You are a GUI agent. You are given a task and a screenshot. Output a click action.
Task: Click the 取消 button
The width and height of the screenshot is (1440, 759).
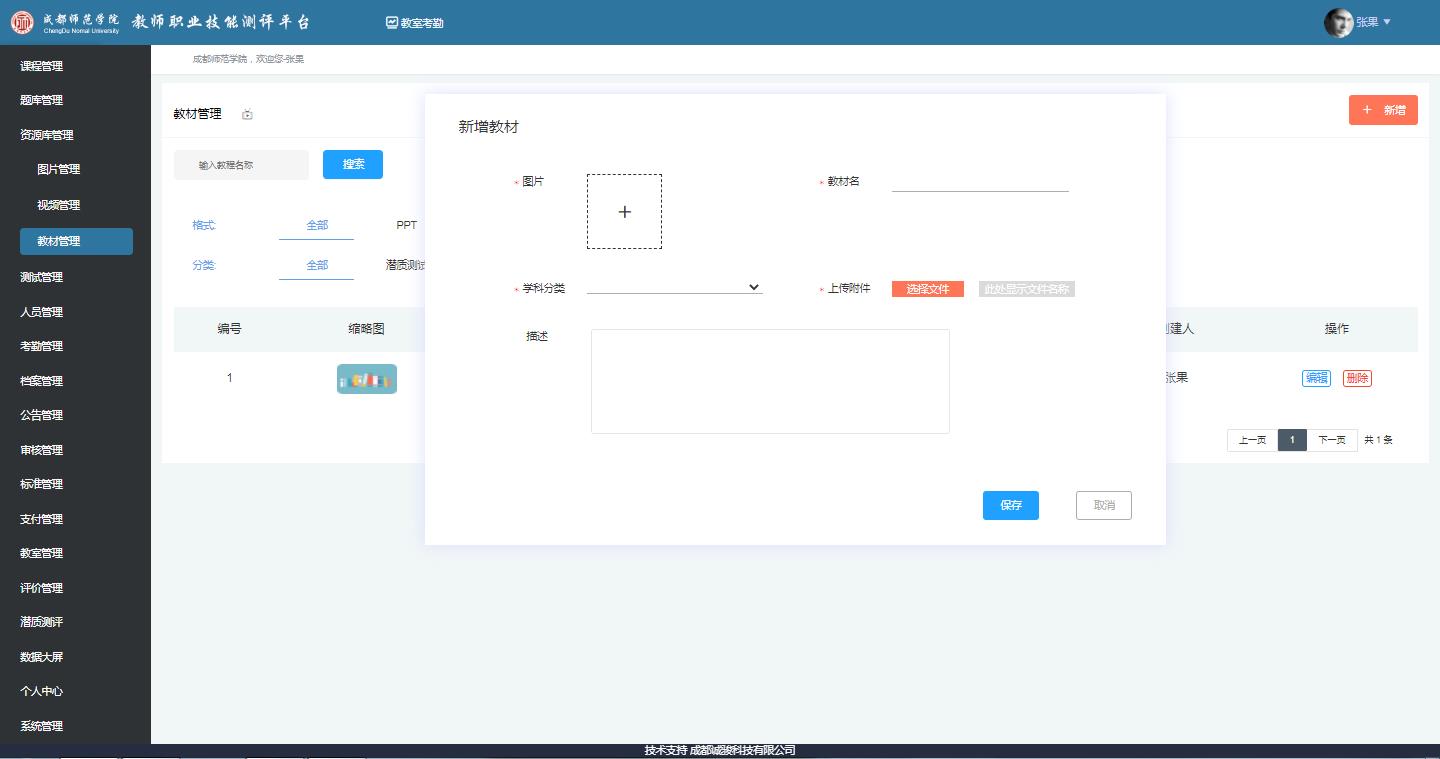[1104, 505]
